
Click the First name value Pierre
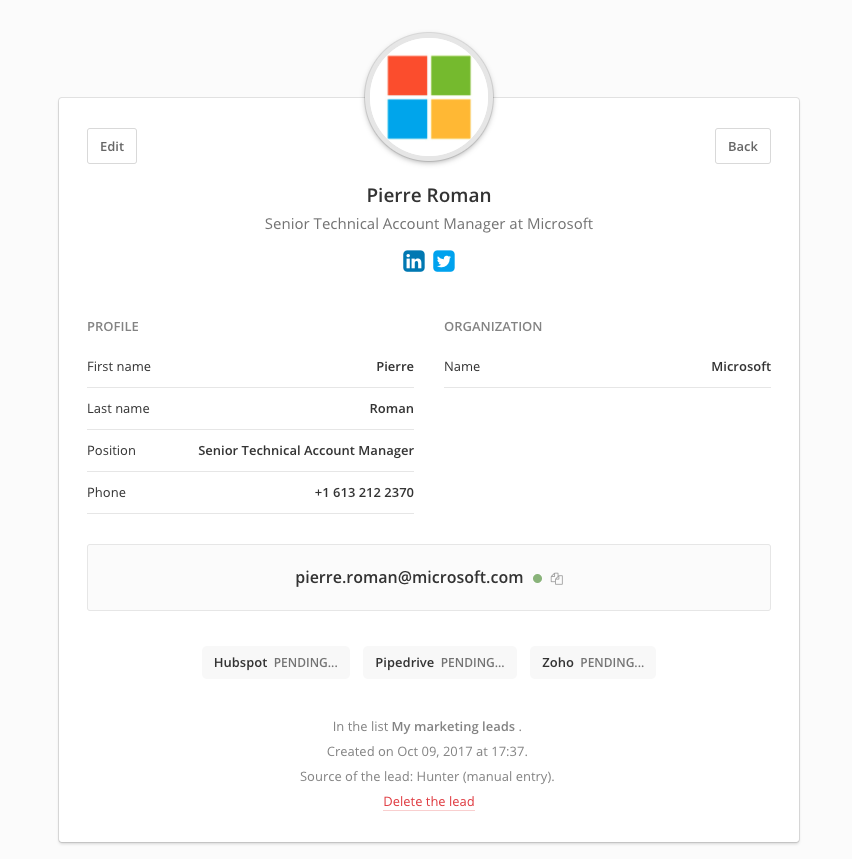pos(395,366)
